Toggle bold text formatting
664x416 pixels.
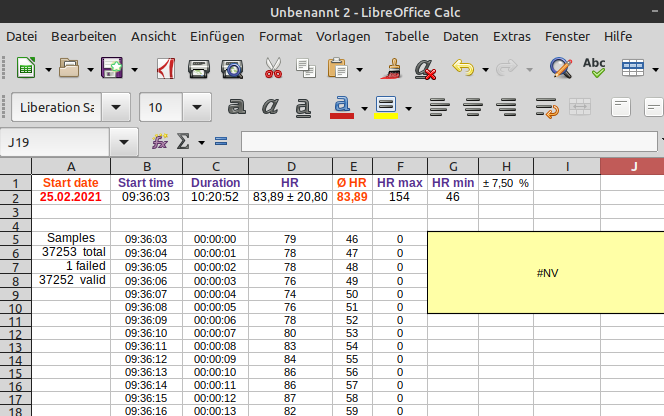point(236,107)
